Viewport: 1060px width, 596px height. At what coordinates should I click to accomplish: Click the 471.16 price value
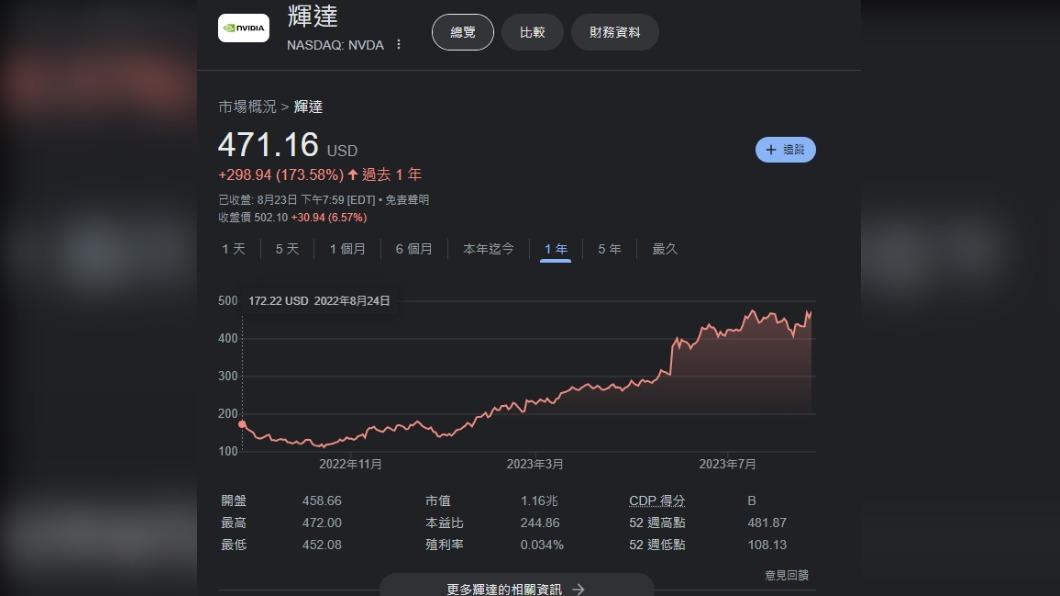268,145
